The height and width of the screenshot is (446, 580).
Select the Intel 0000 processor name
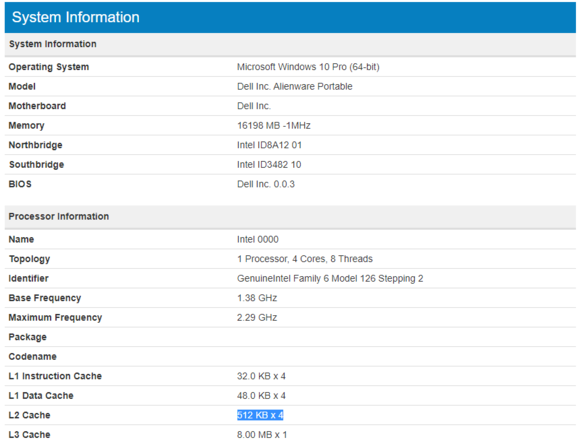(x=258, y=240)
